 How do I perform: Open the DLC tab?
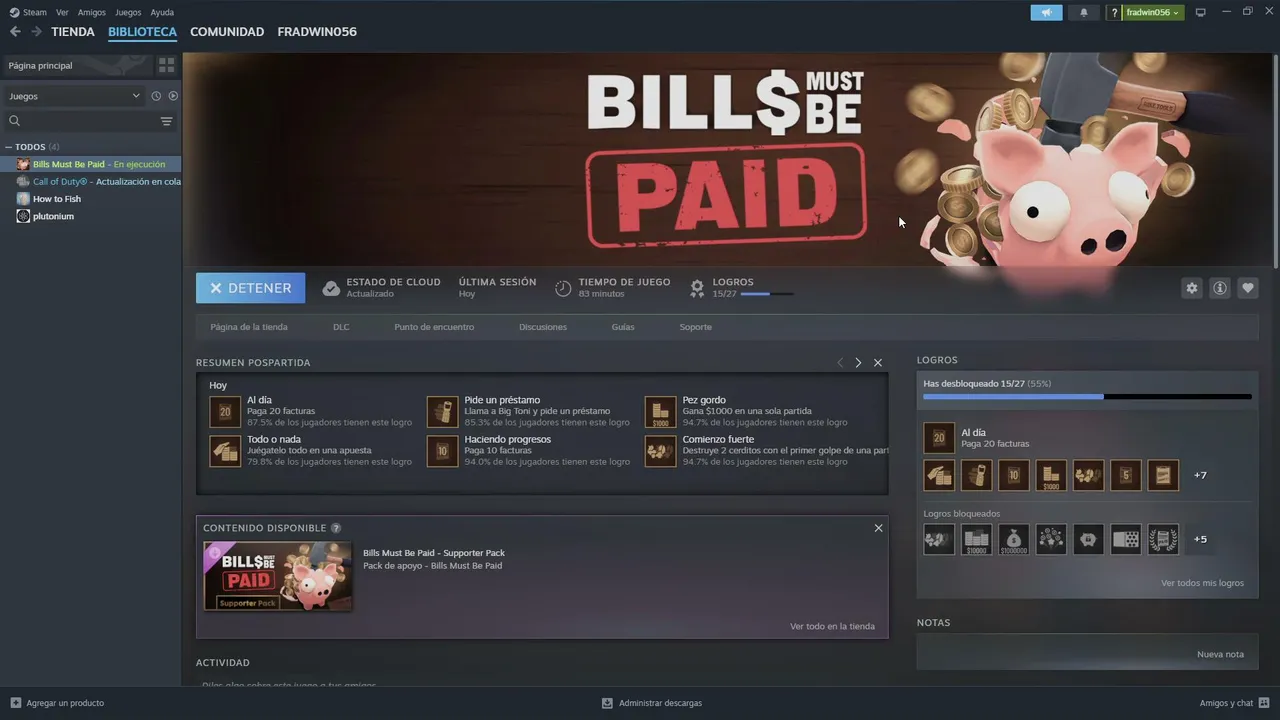(x=341, y=327)
